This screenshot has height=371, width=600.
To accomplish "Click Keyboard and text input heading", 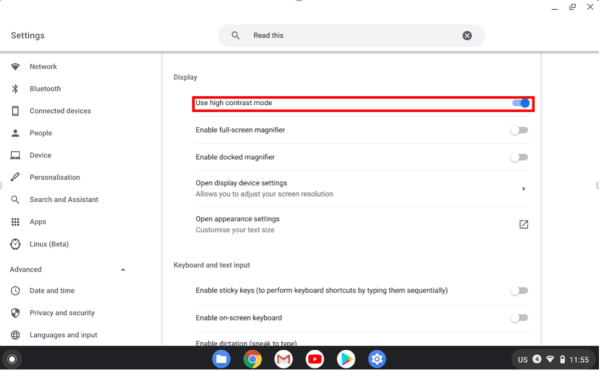I will pos(212,265).
